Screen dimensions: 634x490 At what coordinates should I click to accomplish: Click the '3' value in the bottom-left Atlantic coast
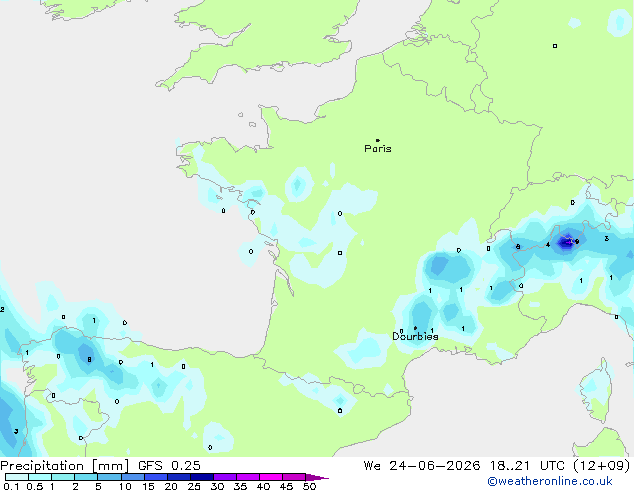(x=16, y=431)
